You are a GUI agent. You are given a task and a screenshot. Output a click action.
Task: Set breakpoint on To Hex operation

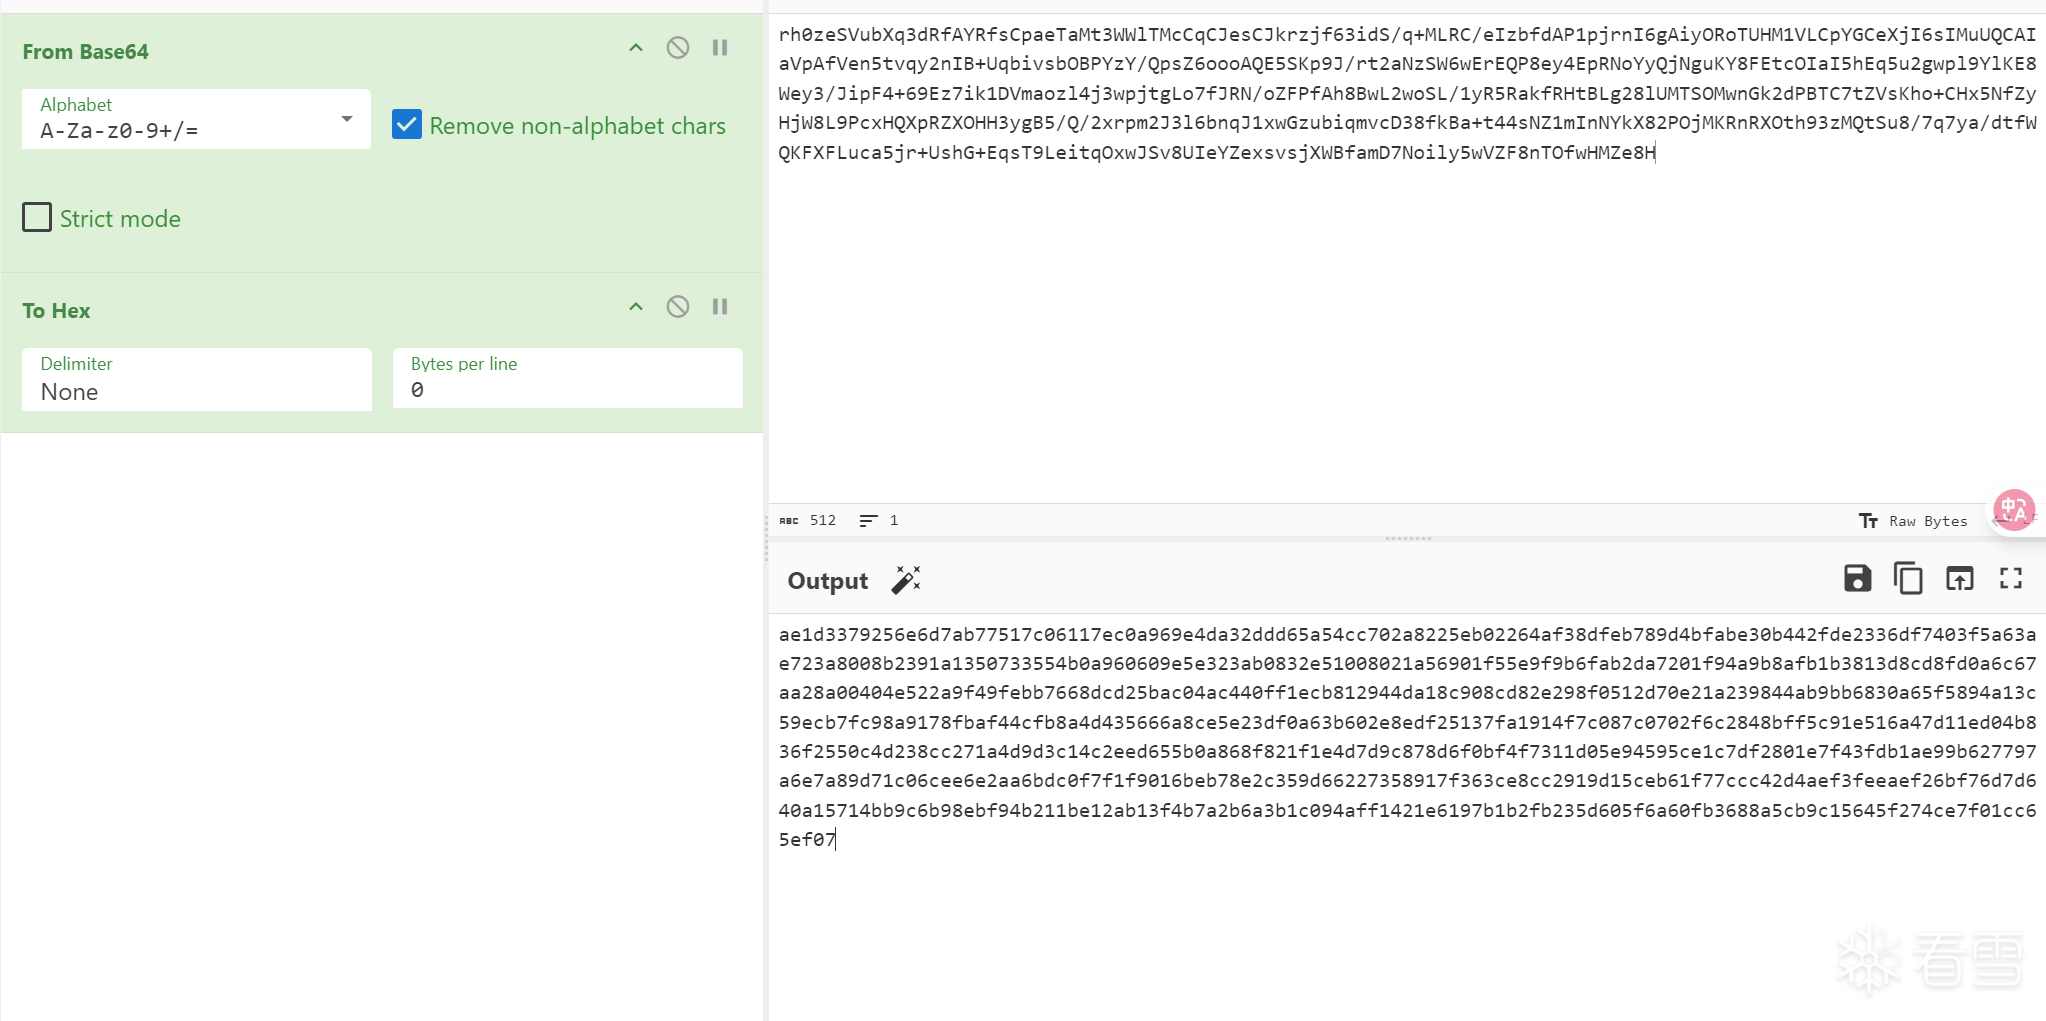(720, 307)
